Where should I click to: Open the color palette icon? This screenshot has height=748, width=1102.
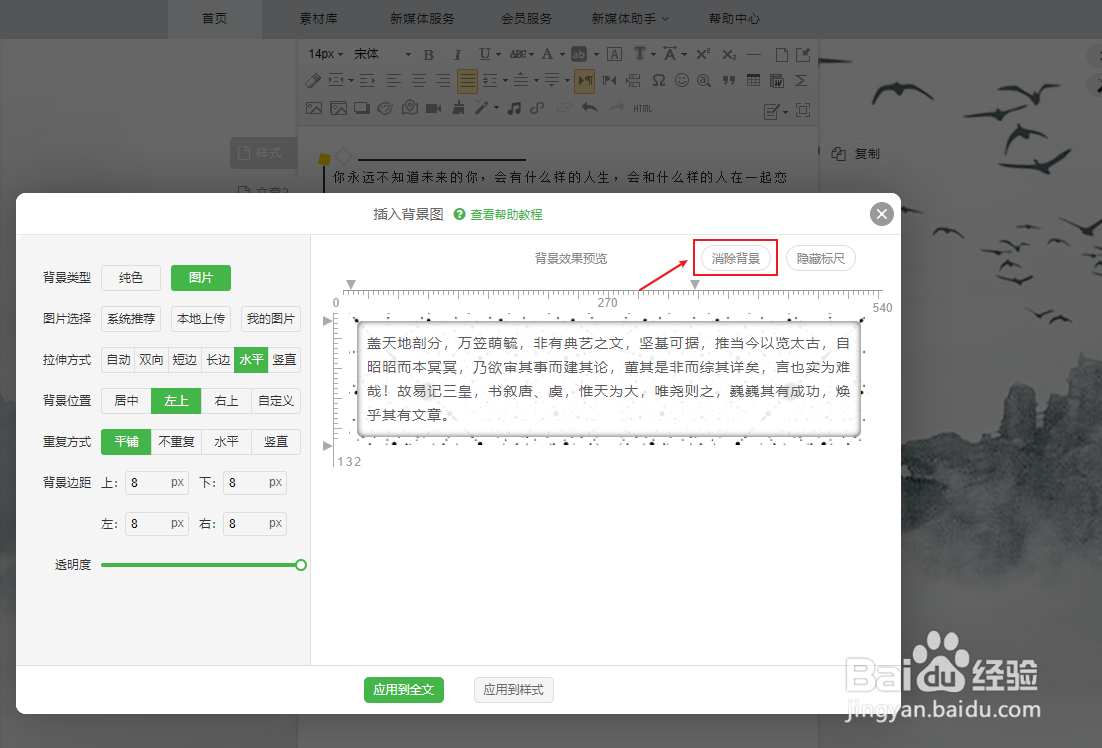coord(385,108)
